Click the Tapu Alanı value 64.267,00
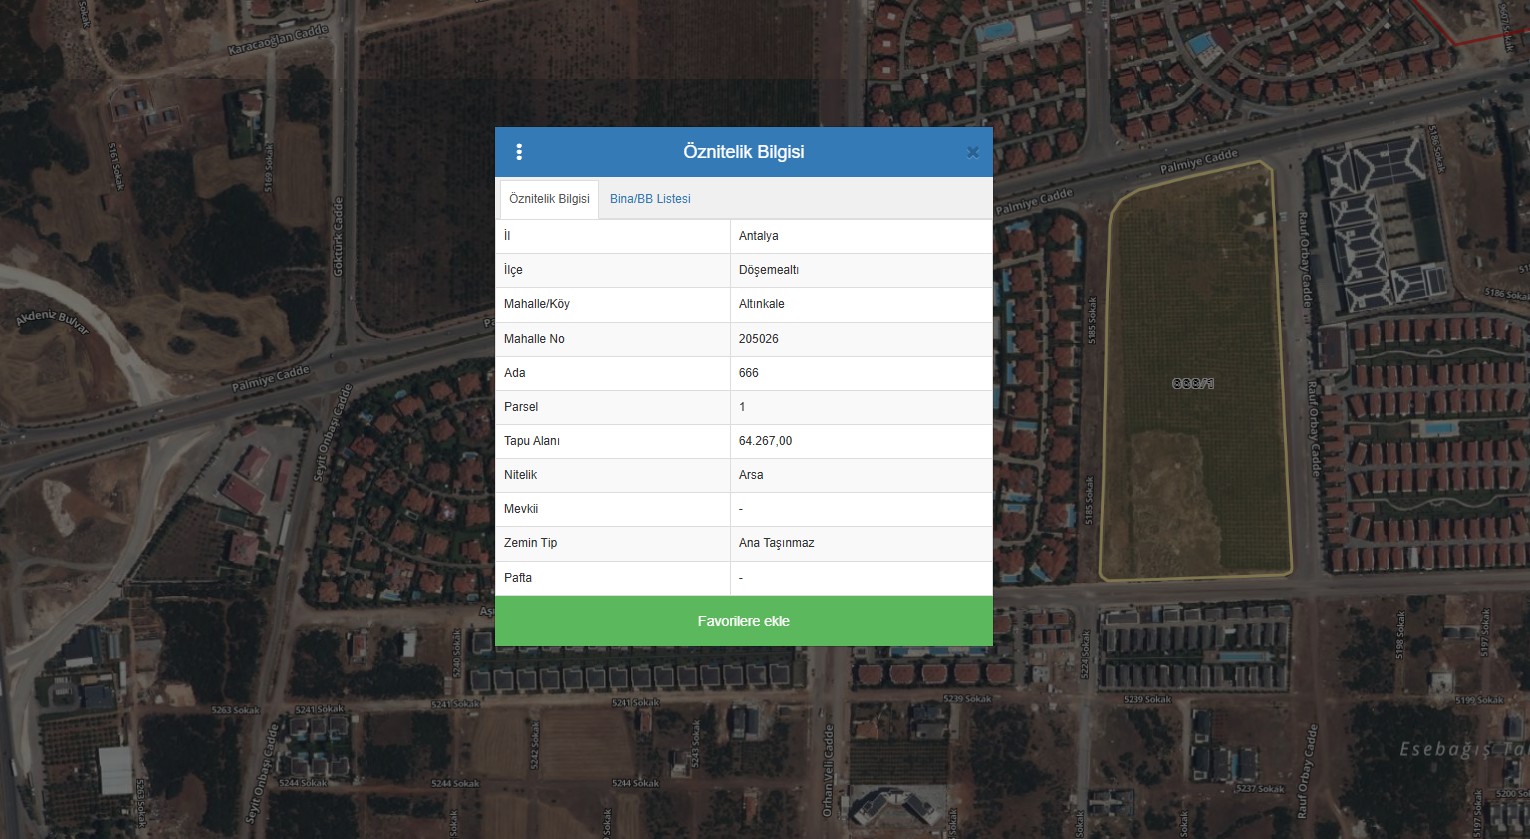The image size is (1530, 839). (765, 441)
